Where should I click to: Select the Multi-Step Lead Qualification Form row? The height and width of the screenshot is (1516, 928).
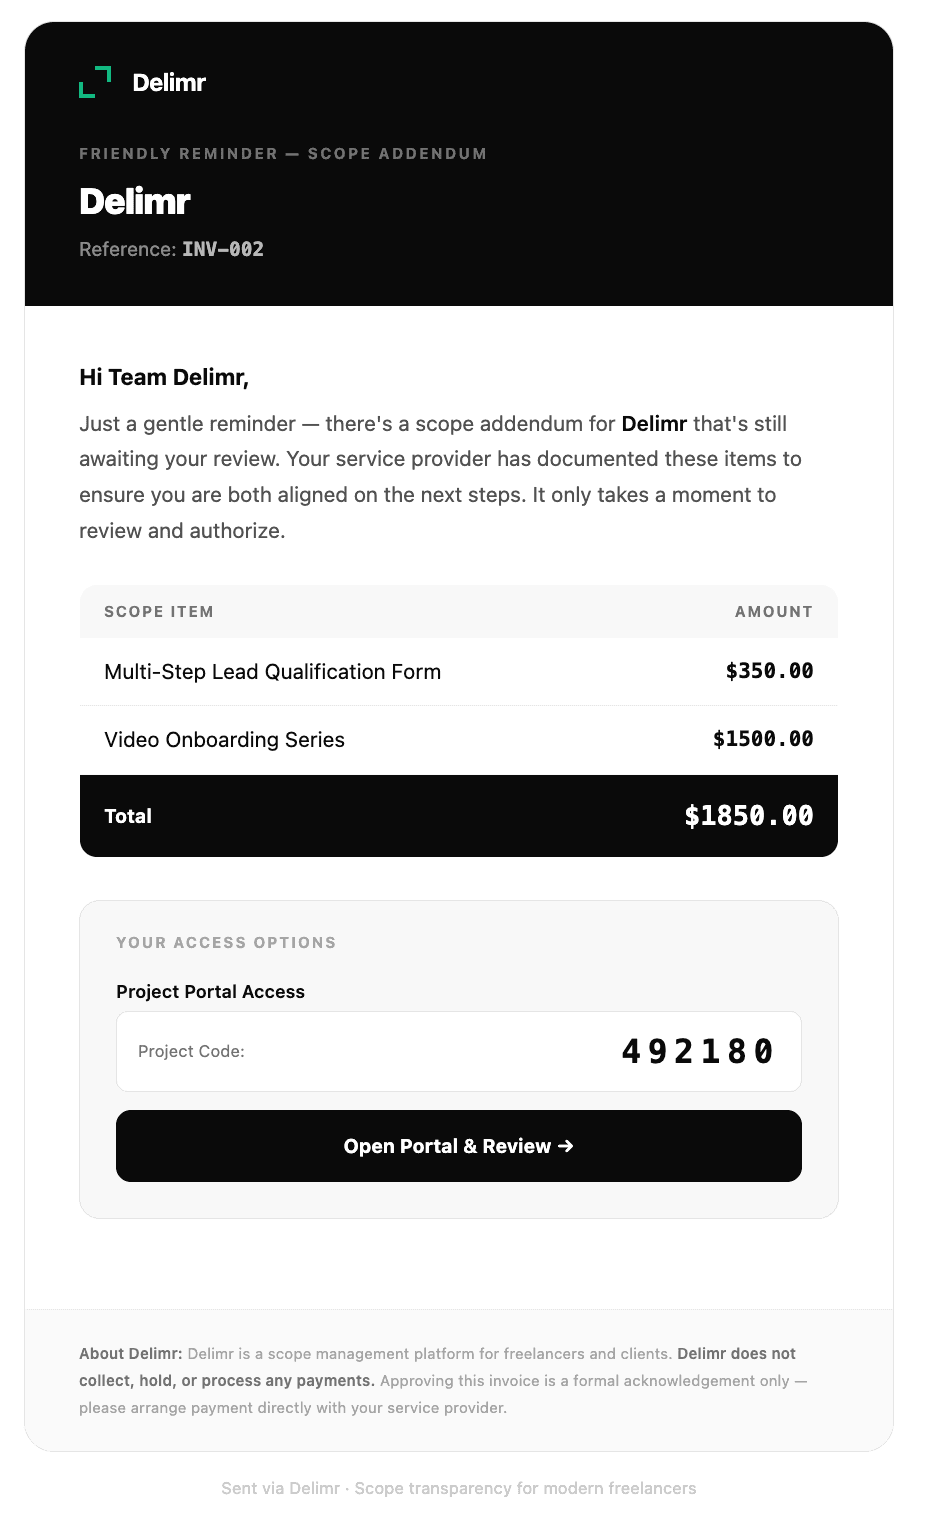click(x=459, y=672)
